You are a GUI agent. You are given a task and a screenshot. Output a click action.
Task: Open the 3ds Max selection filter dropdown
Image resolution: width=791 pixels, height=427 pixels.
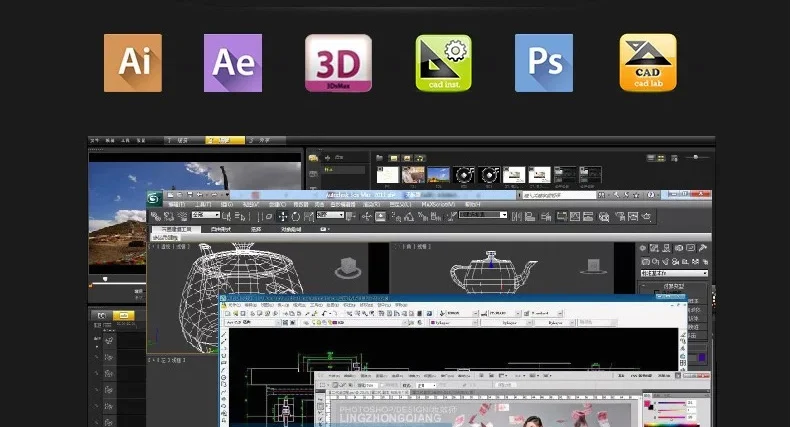click(205, 216)
